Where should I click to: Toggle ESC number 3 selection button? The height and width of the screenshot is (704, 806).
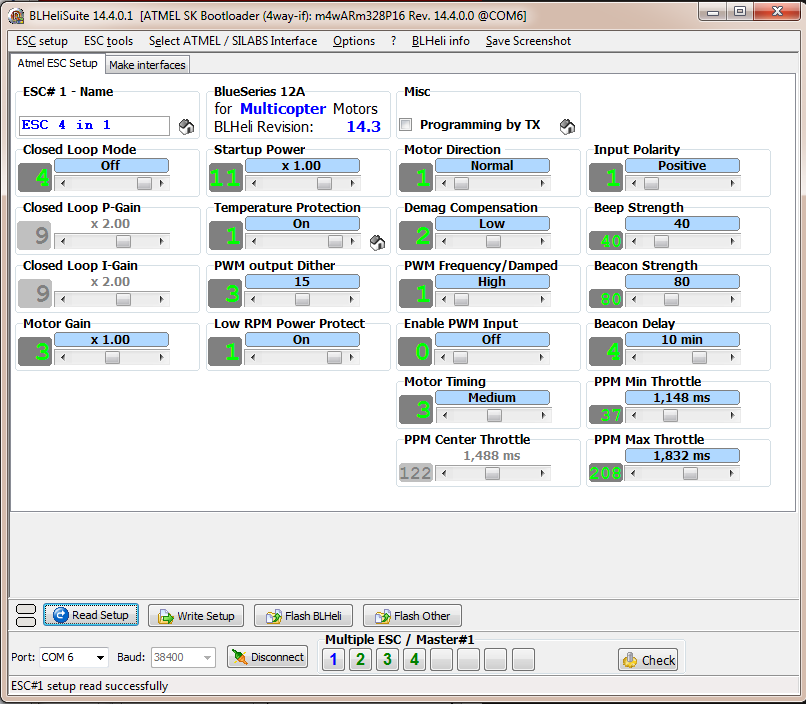tap(387, 659)
